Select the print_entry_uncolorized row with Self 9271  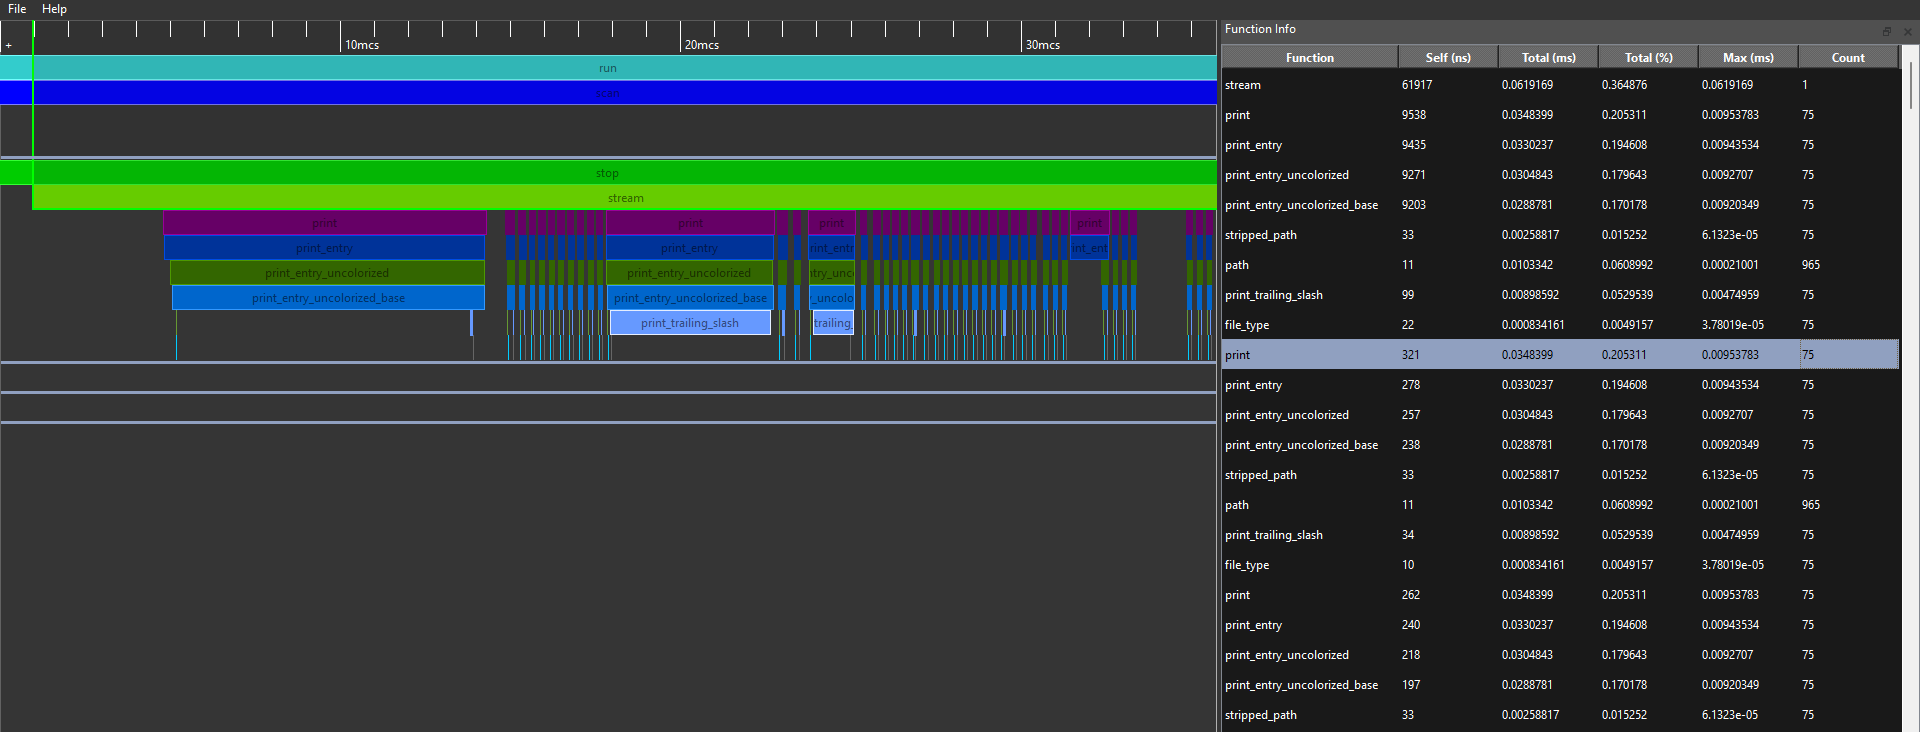click(1560, 175)
